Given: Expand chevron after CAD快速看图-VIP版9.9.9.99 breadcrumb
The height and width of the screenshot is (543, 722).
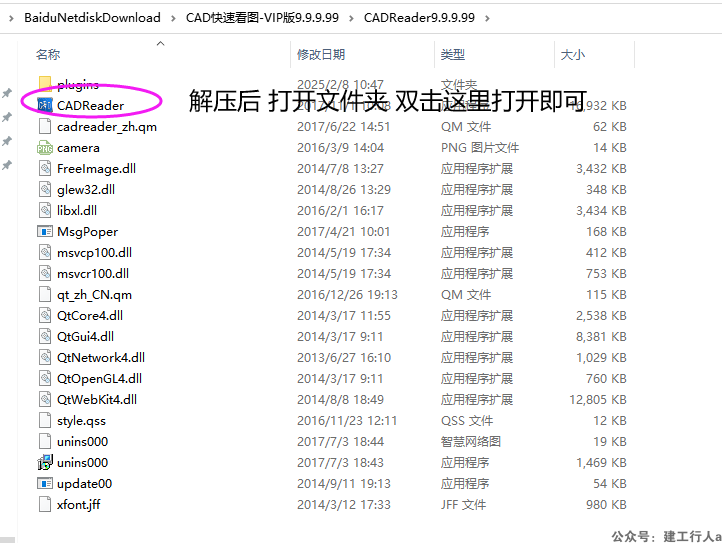Looking at the screenshot, I should (351, 18).
